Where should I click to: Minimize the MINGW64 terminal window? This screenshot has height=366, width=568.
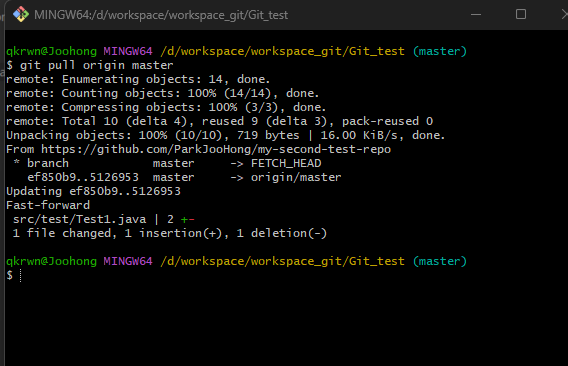click(476, 14)
